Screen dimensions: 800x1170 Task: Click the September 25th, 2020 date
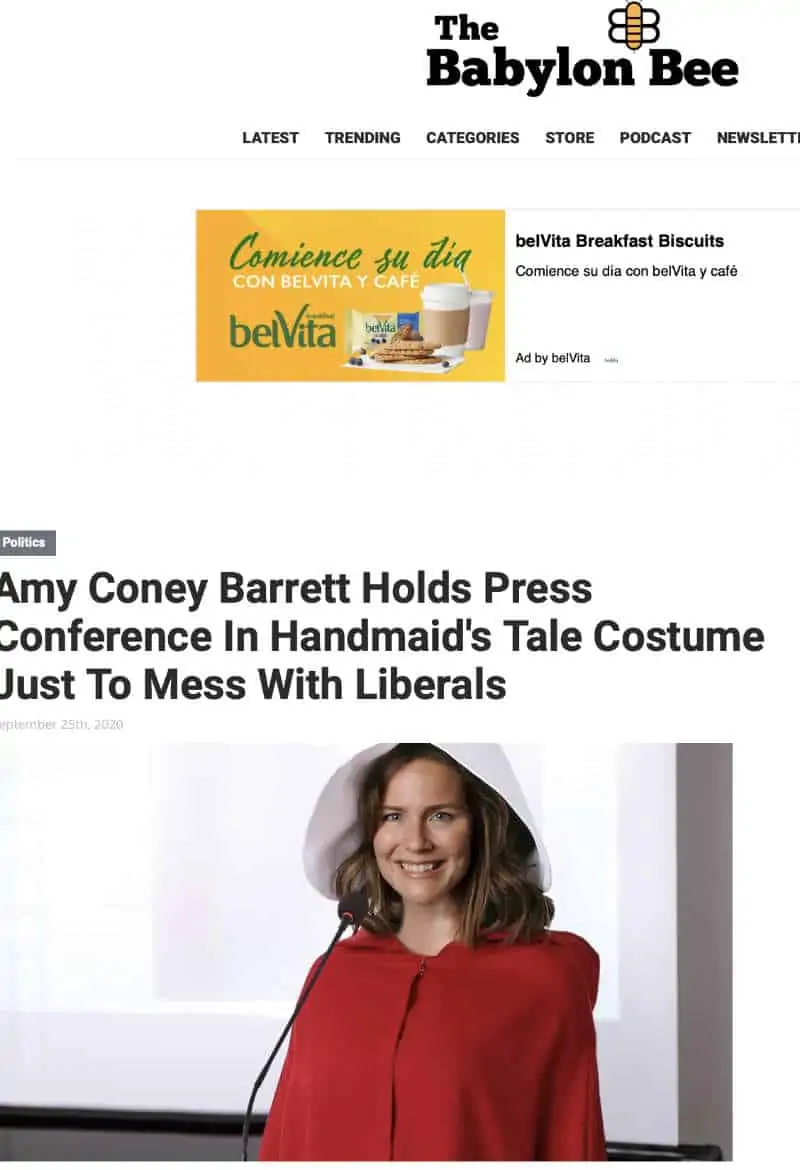(x=61, y=725)
